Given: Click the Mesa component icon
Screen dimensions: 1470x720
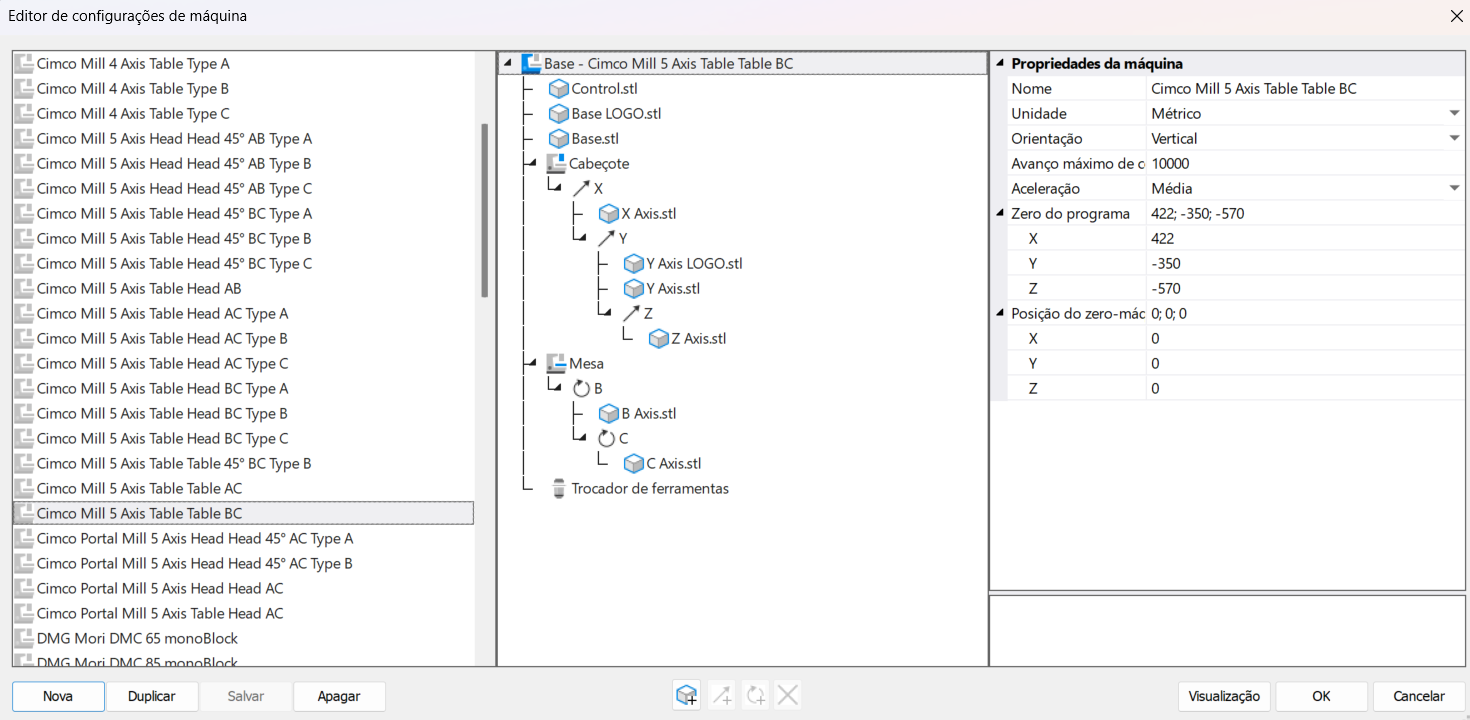Looking at the screenshot, I should [556, 364].
